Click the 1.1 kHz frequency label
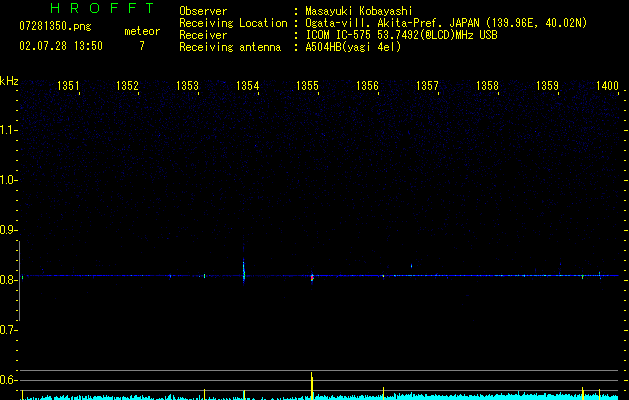The width and height of the screenshot is (629, 400). [x=8, y=130]
